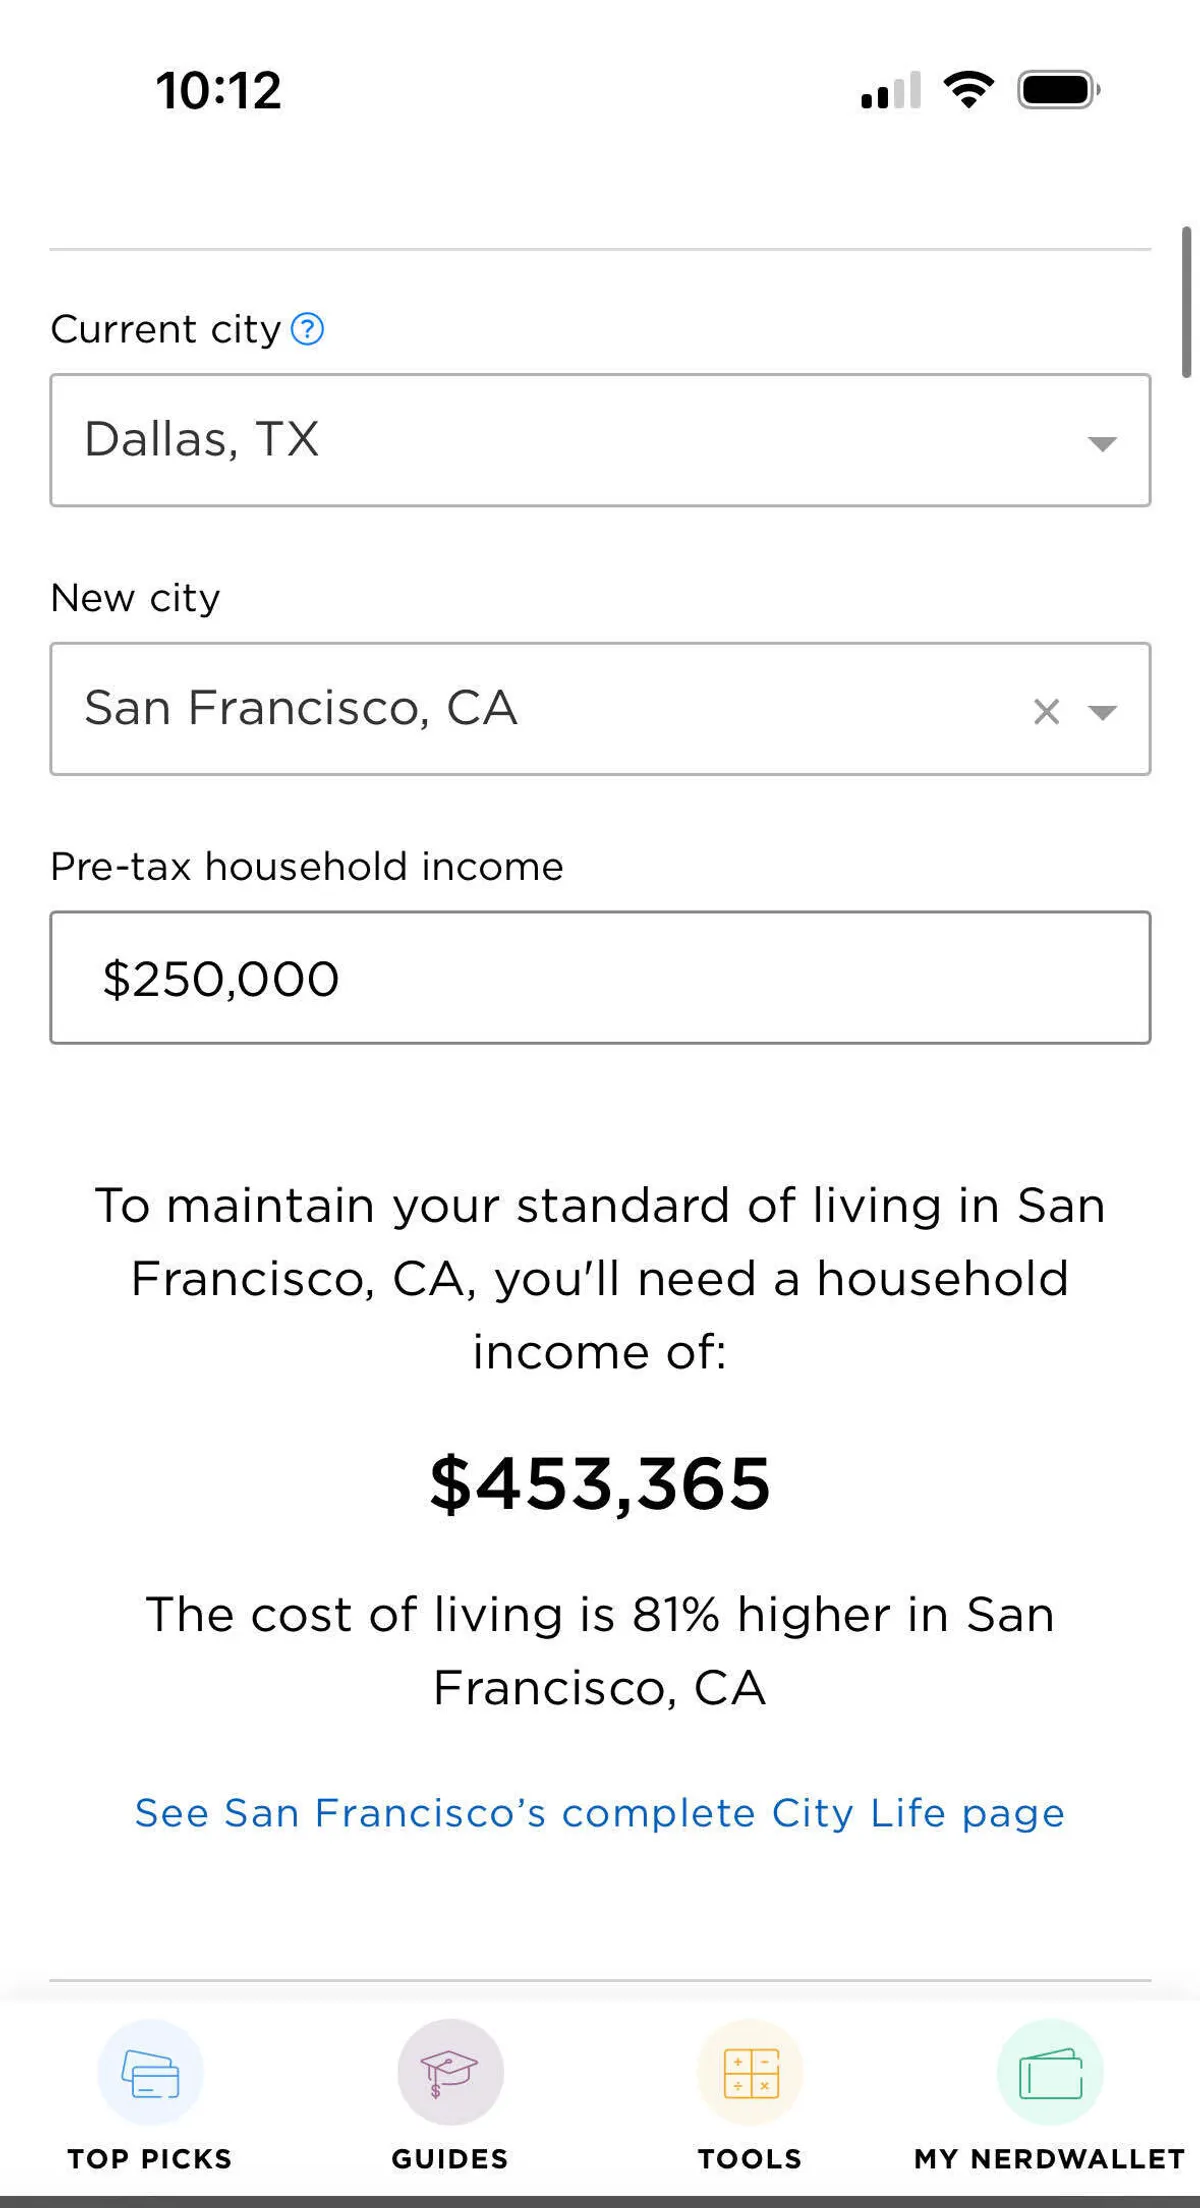Open San Francisco's complete City Life page
The image size is (1200, 2208).
pyautogui.click(x=600, y=1813)
